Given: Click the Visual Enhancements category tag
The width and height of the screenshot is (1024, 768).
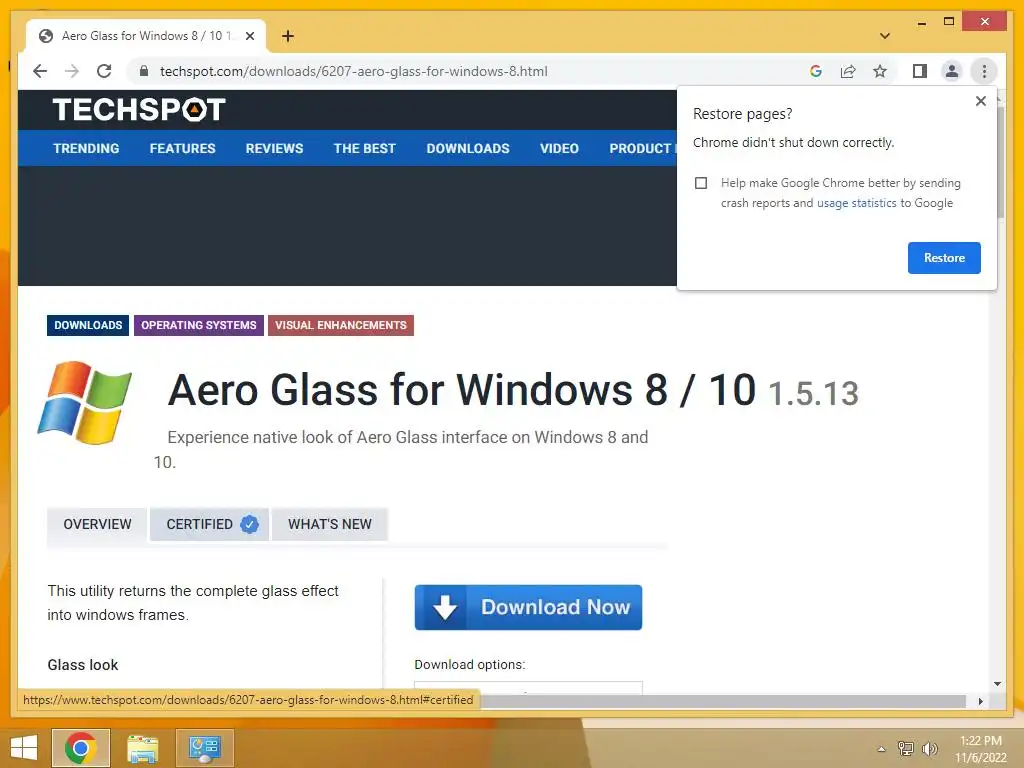Looking at the screenshot, I should (340, 325).
